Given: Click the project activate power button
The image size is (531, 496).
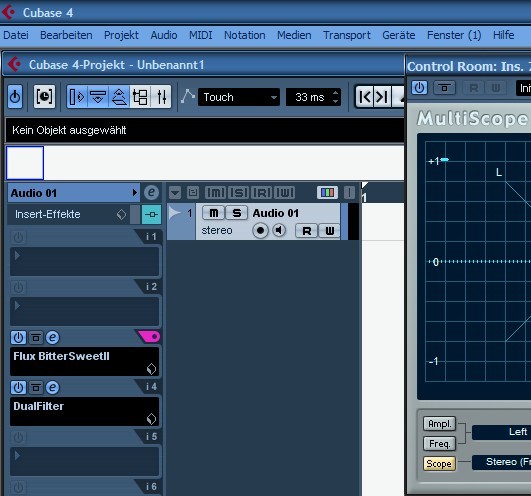Looking at the screenshot, I should pos(15,97).
